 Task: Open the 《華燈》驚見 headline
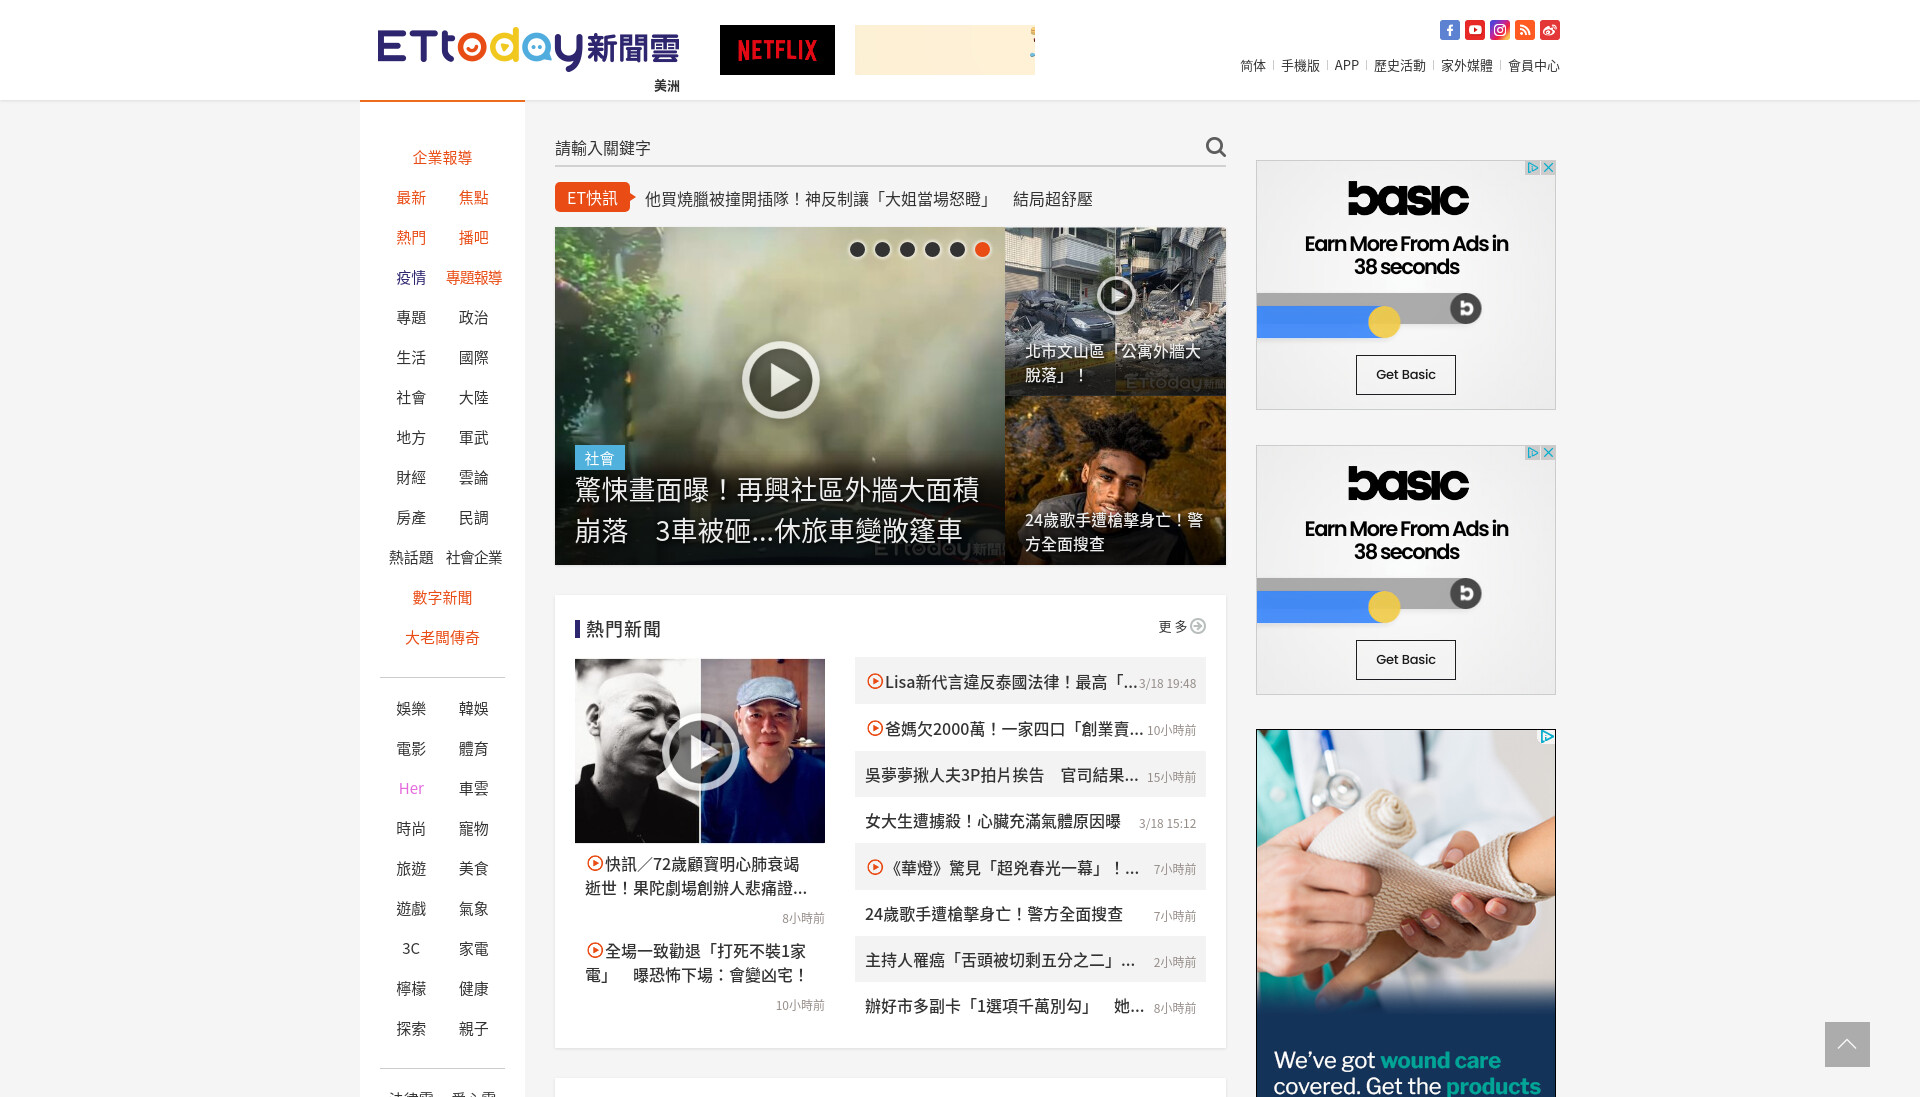[x=1002, y=868]
